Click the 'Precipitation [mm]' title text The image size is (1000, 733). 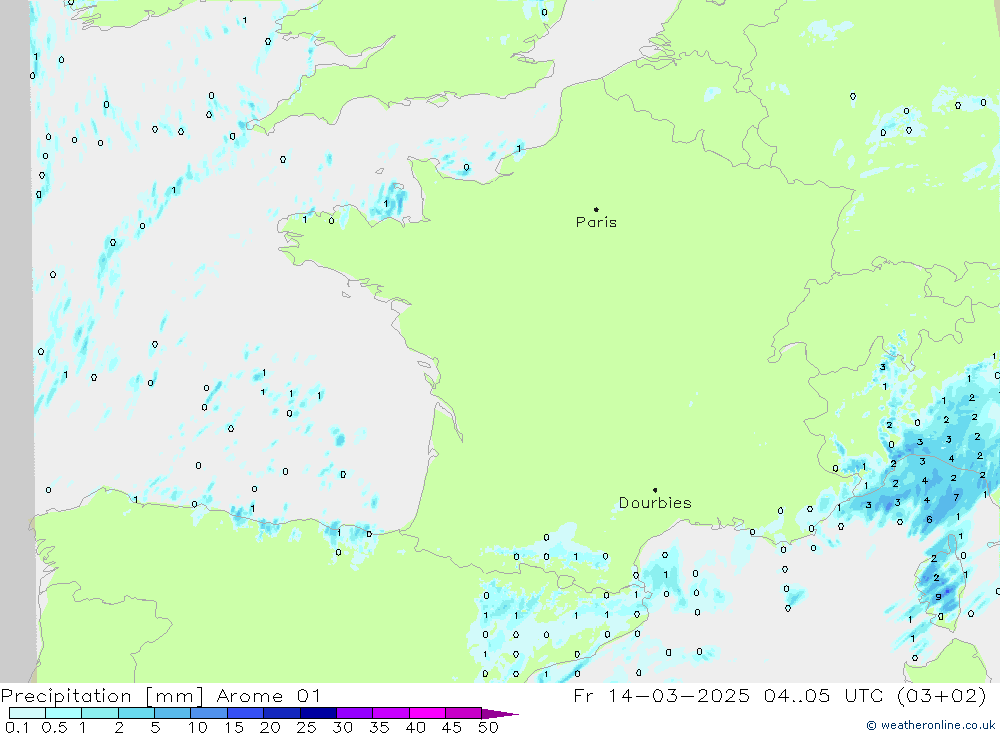click(x=102, y=696)
